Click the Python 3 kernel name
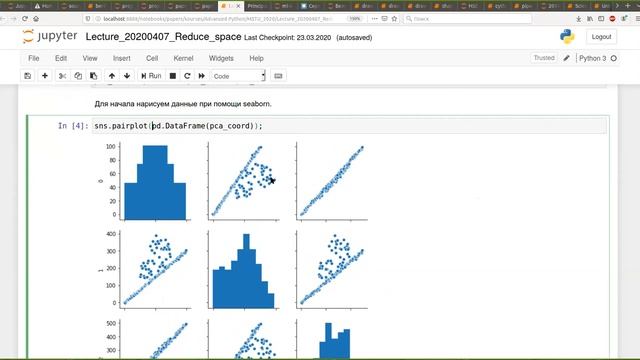 [592, 58]
